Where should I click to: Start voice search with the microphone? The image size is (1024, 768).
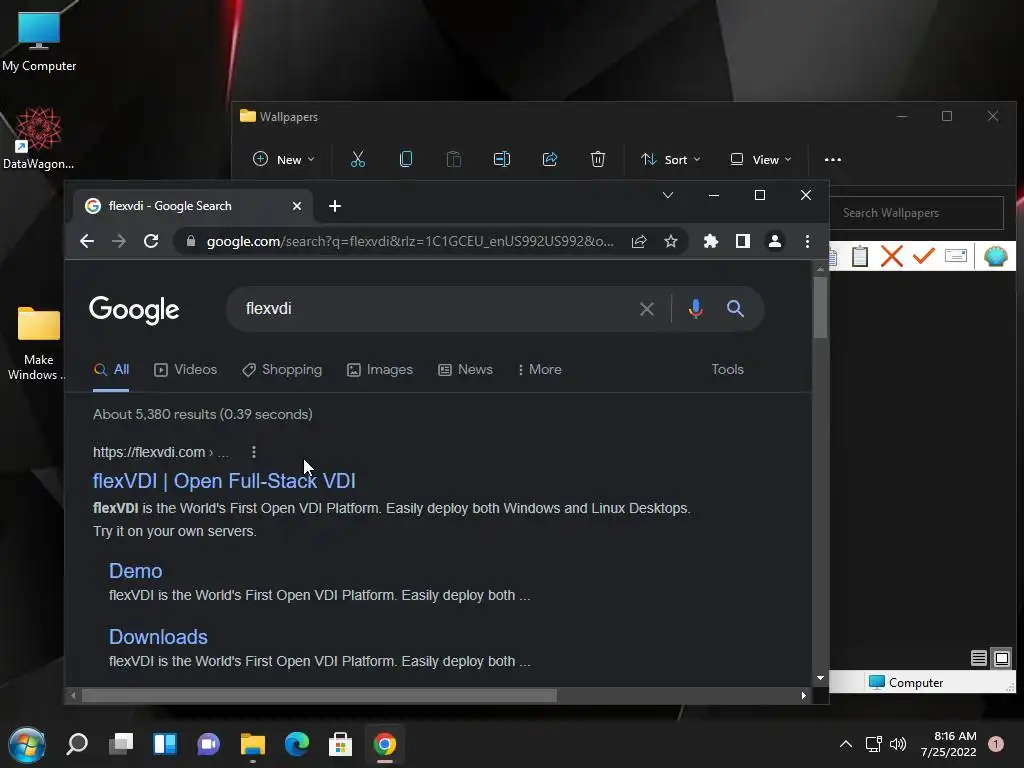click(x=696, y=309)
